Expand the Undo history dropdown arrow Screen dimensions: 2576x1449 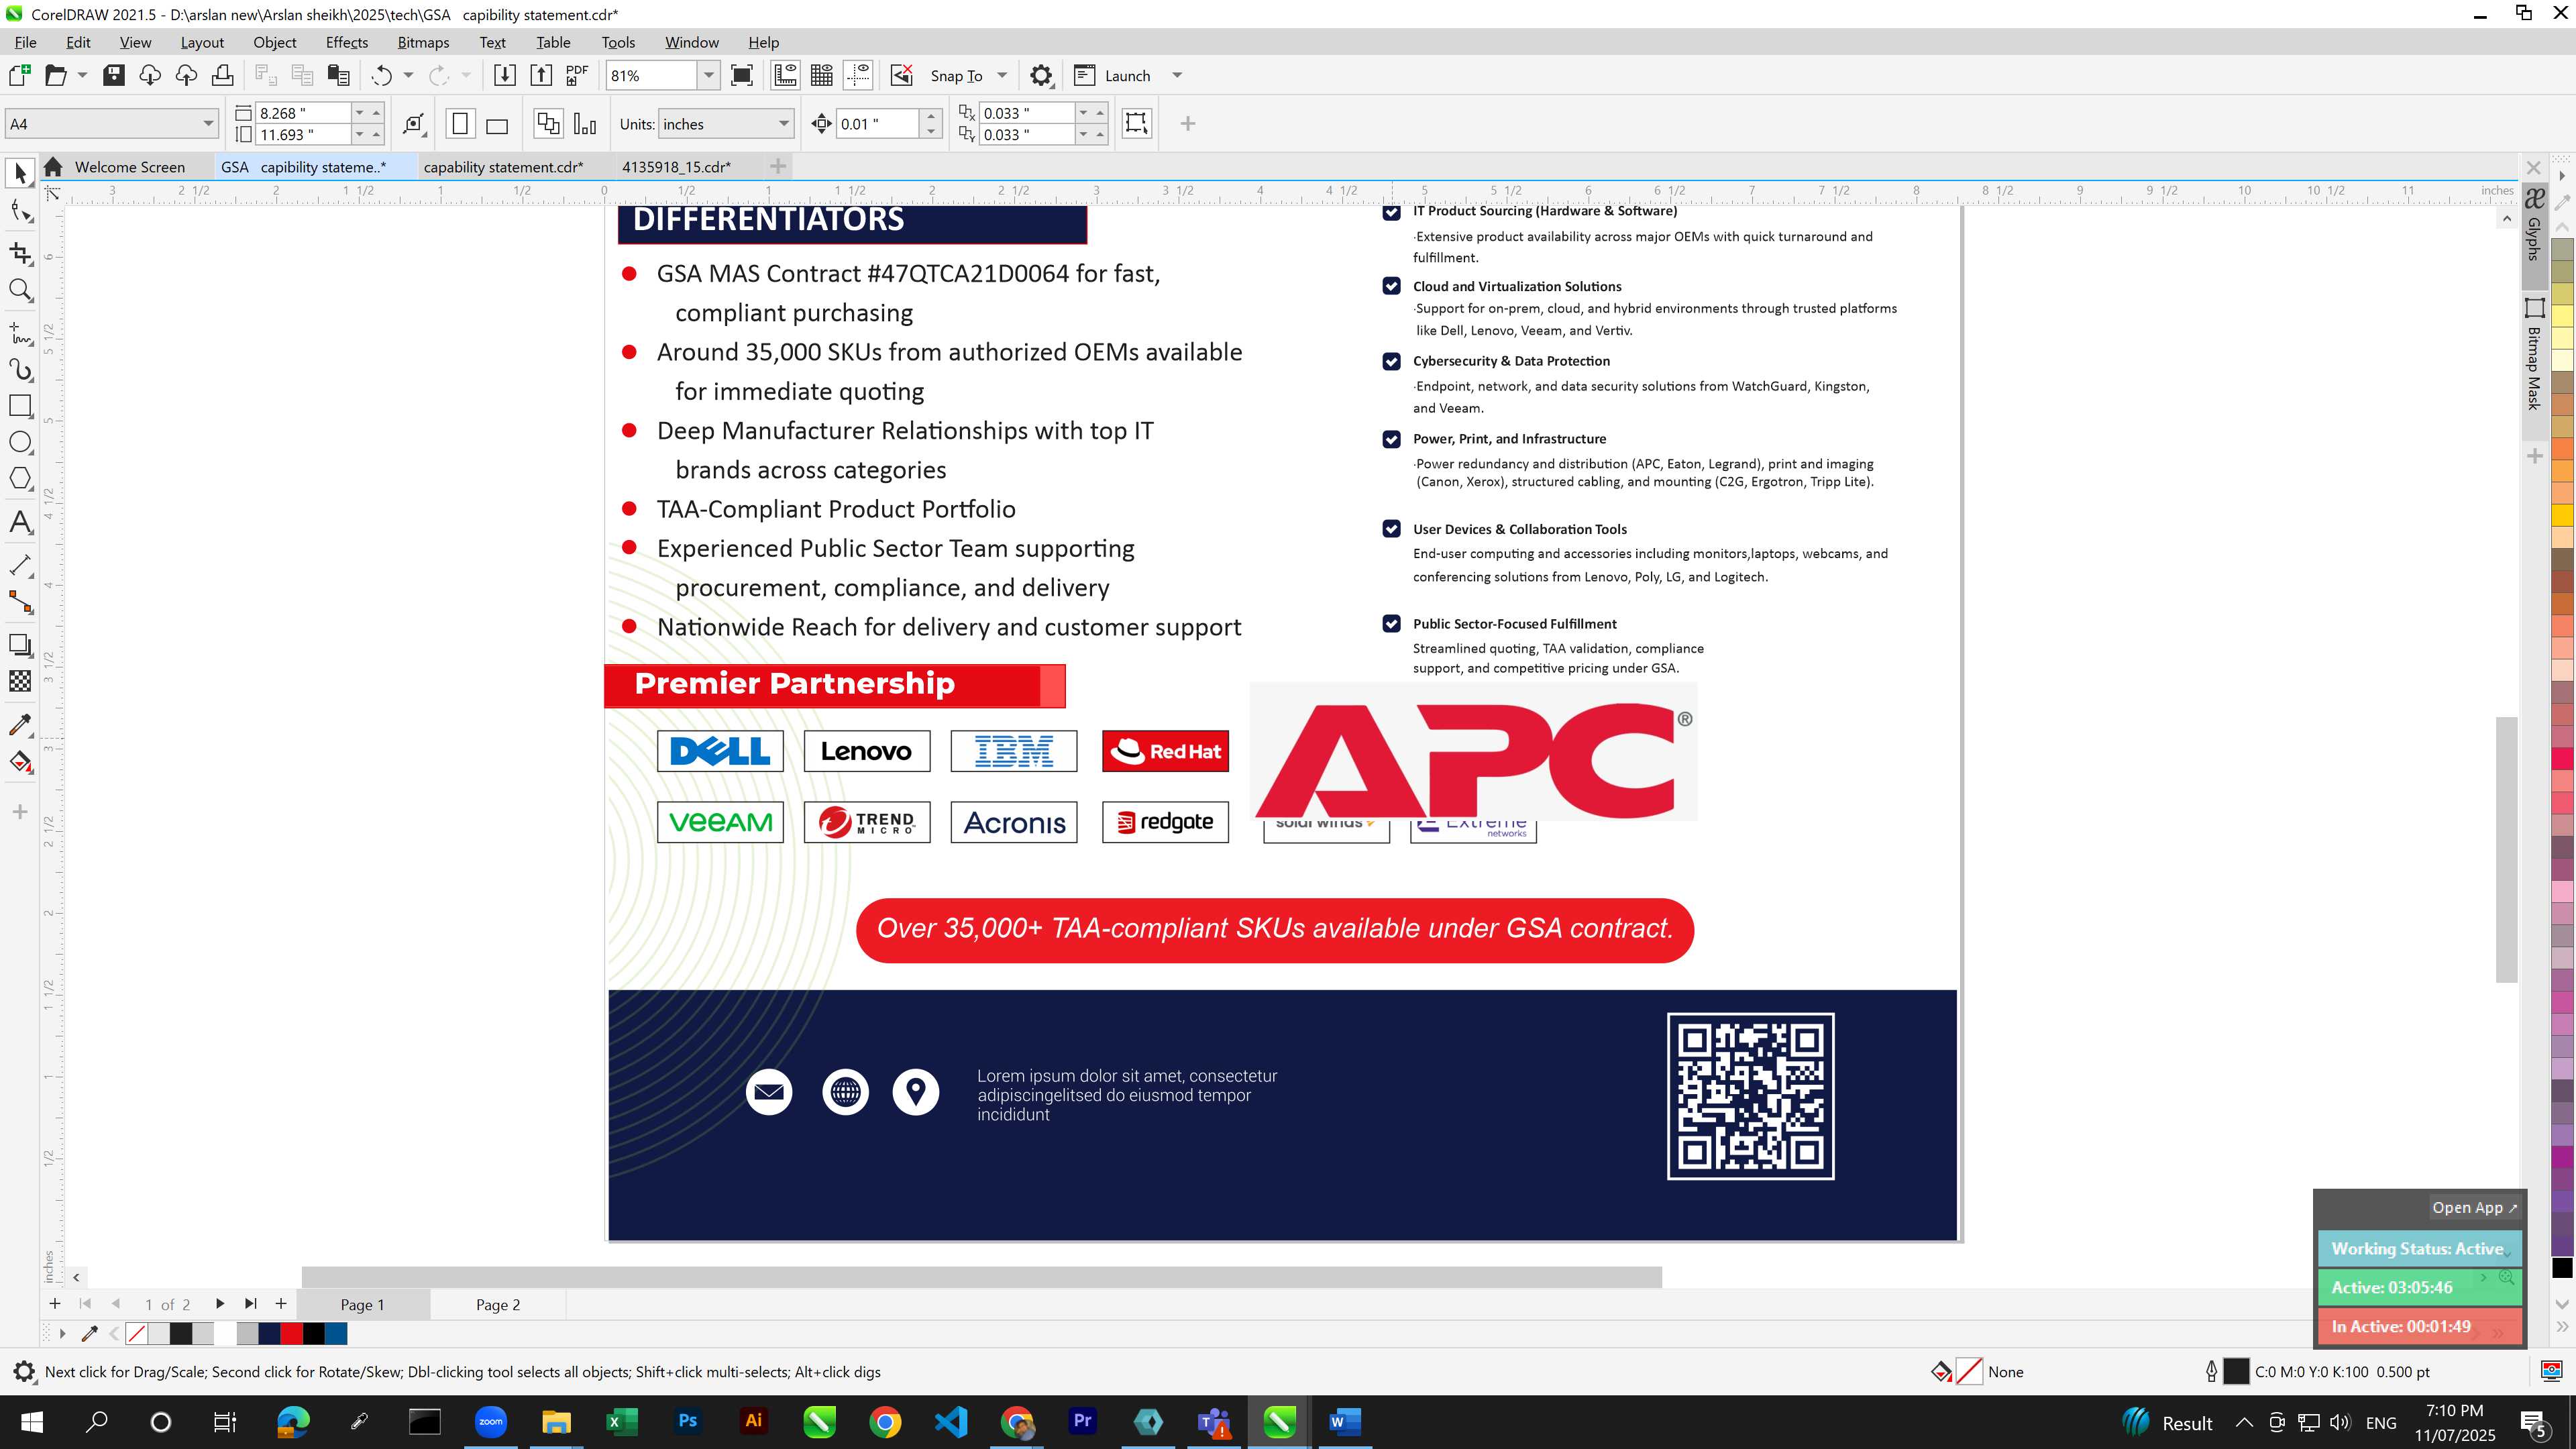(x=408, y=75)
